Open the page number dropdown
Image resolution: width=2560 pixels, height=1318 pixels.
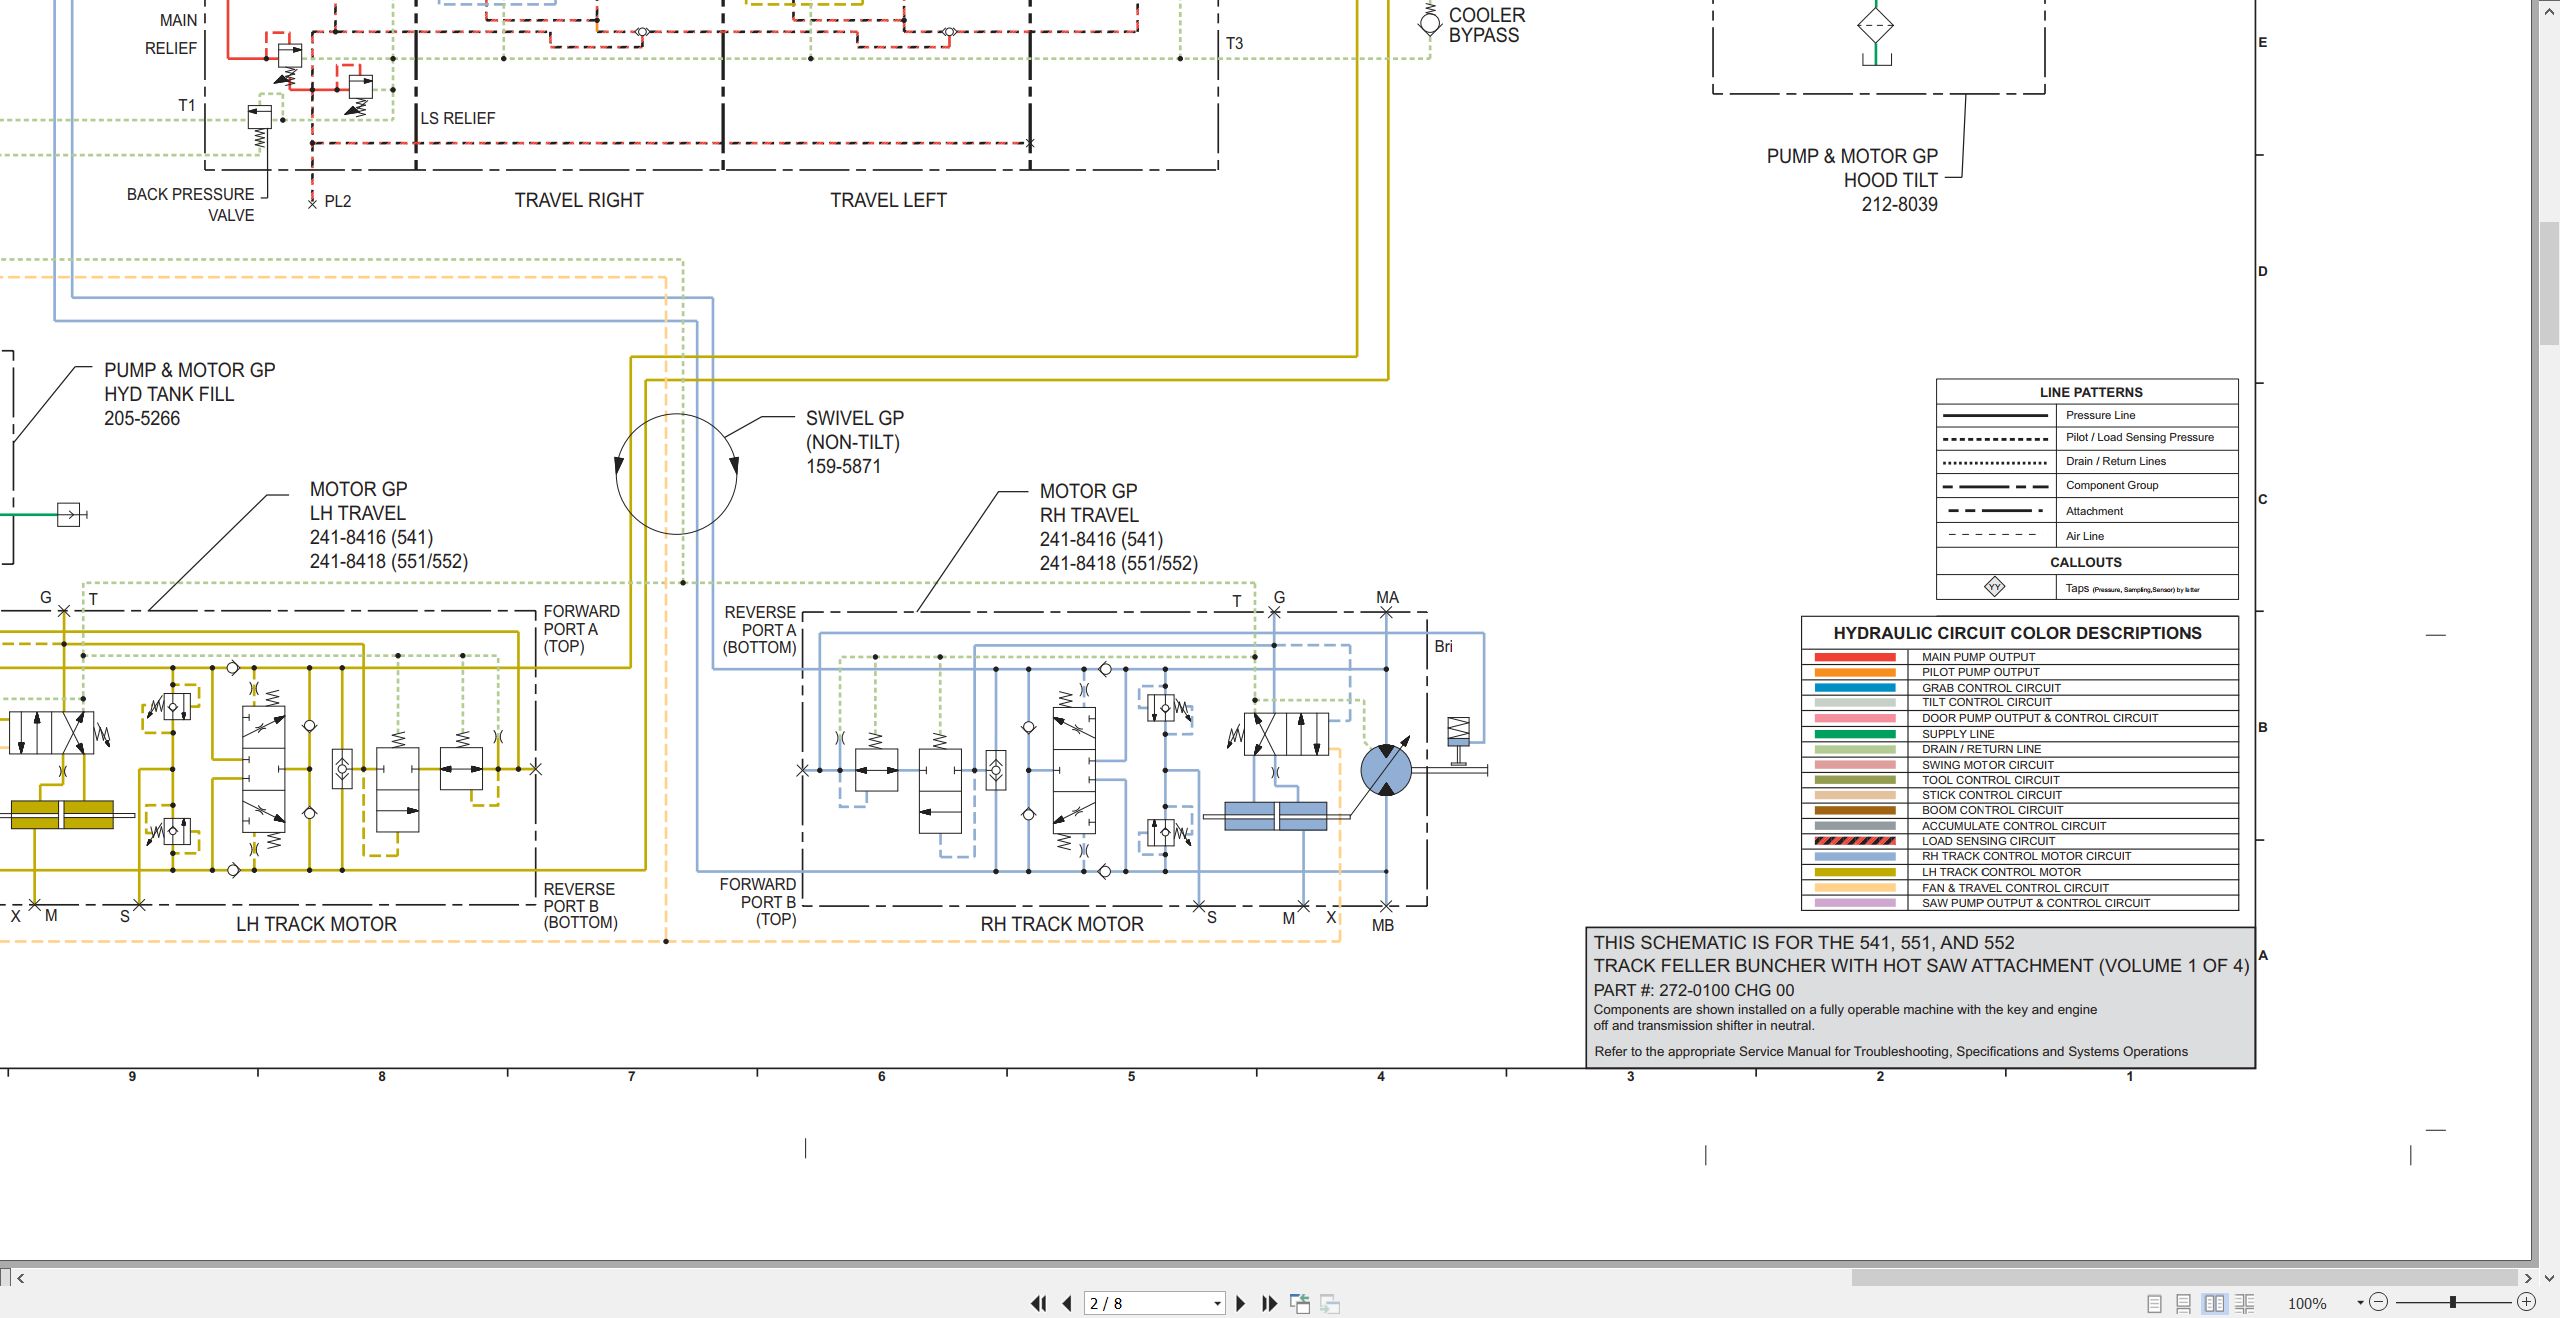1217,1303
